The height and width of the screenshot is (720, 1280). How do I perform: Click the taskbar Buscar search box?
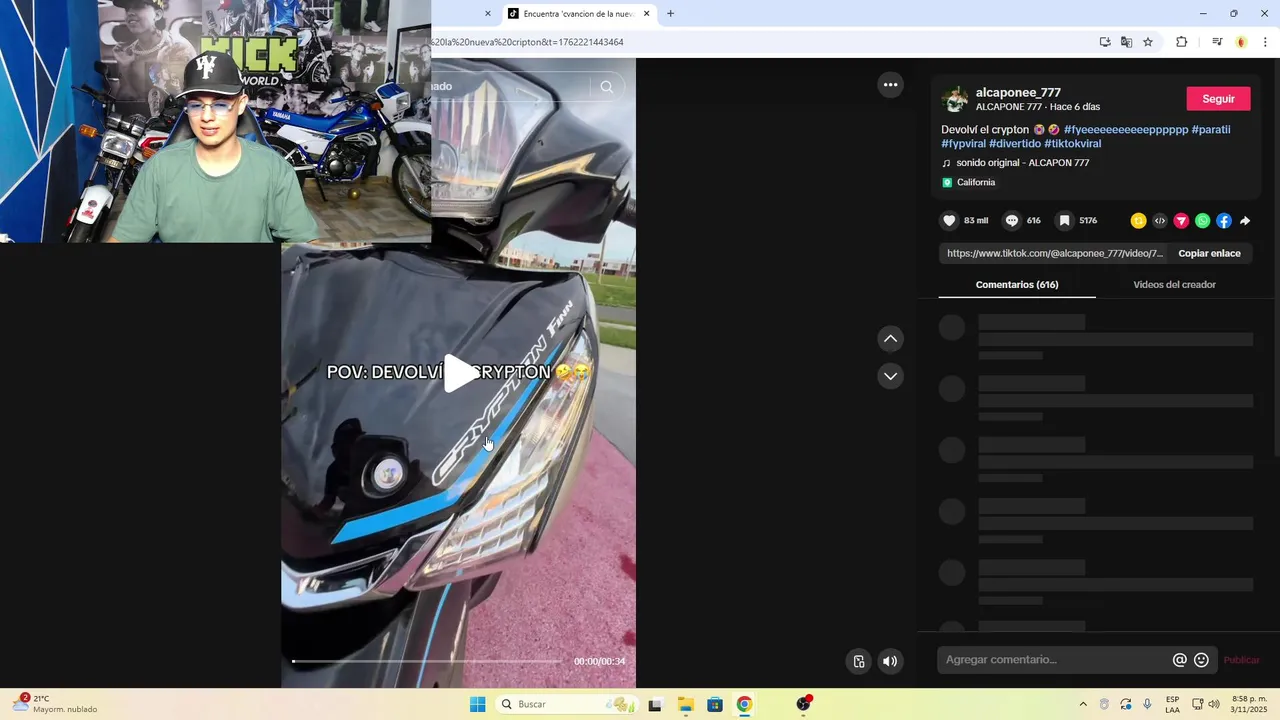[567, 705]
